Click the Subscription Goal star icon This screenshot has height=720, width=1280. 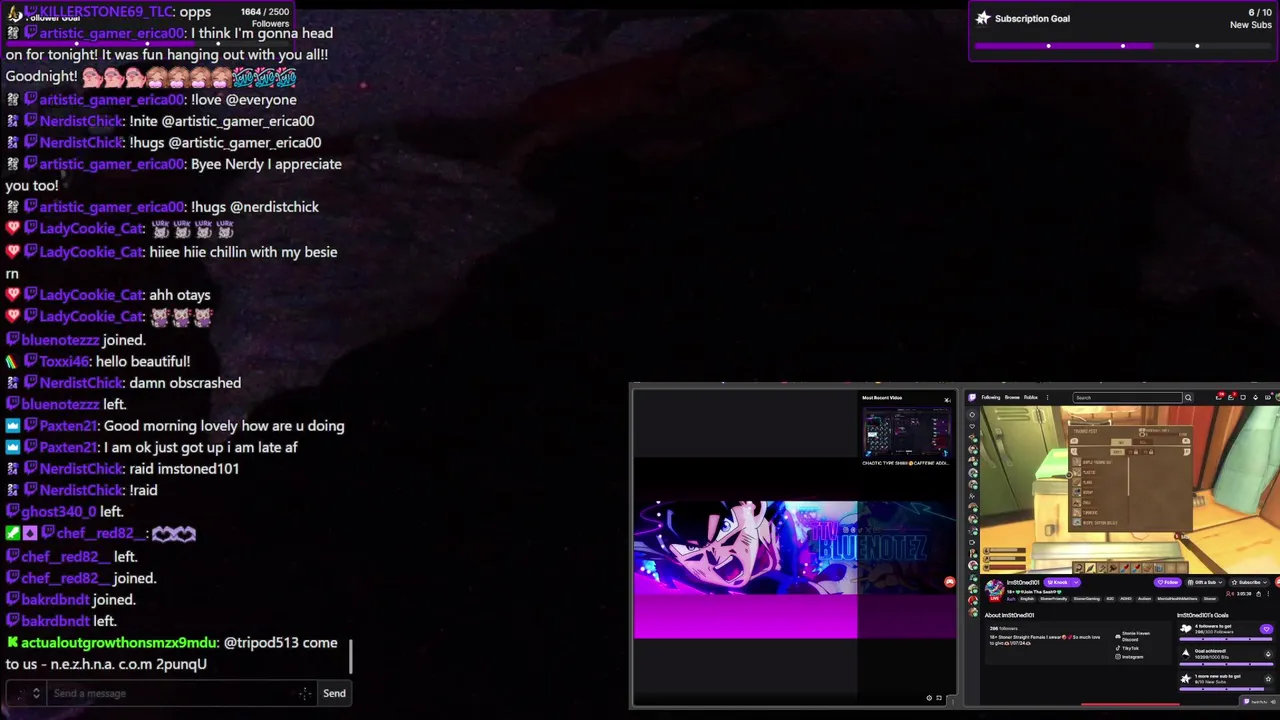click(983, 18)
